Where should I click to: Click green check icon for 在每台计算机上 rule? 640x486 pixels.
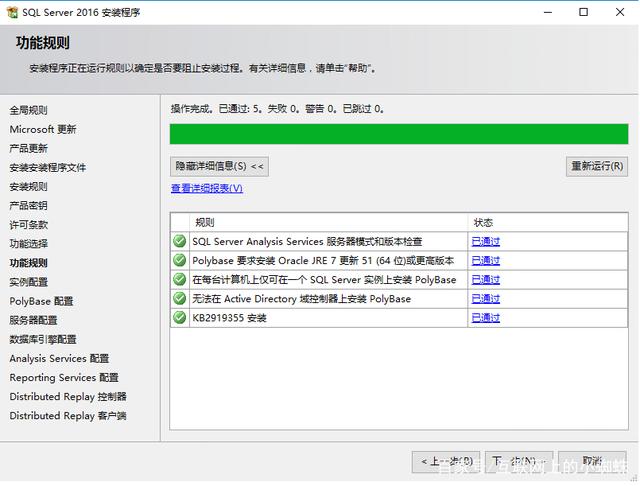[180, 280]
